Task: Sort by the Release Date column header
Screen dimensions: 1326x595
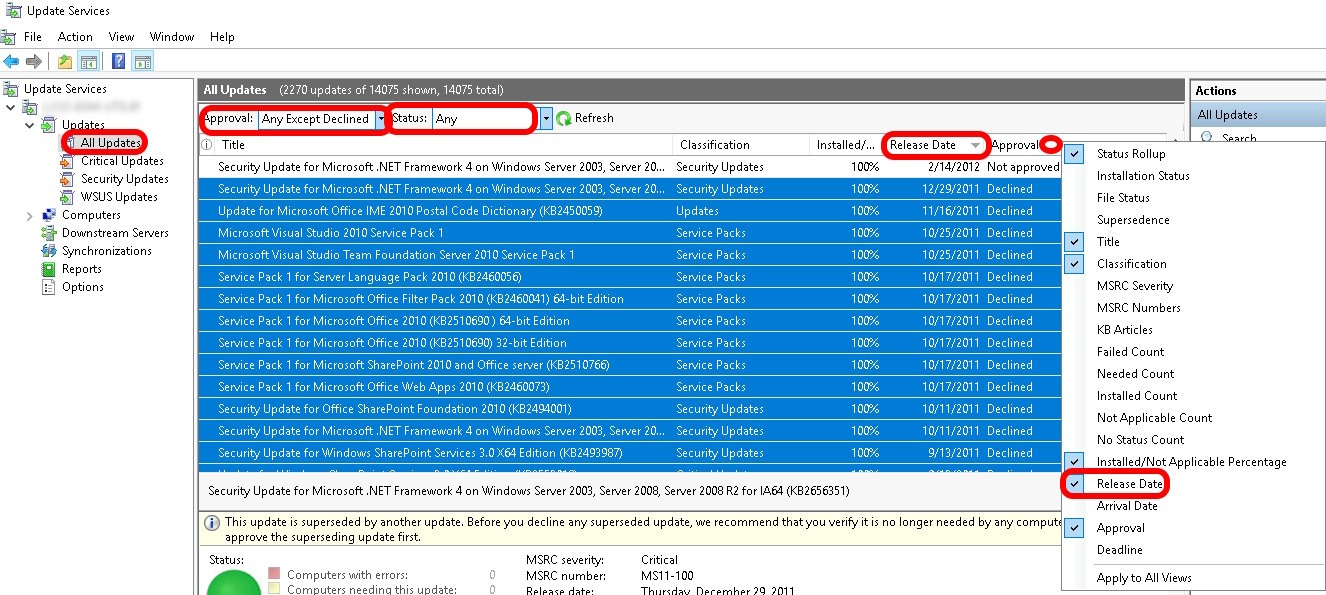Action: pyautogui.click(x=924, y=145)
